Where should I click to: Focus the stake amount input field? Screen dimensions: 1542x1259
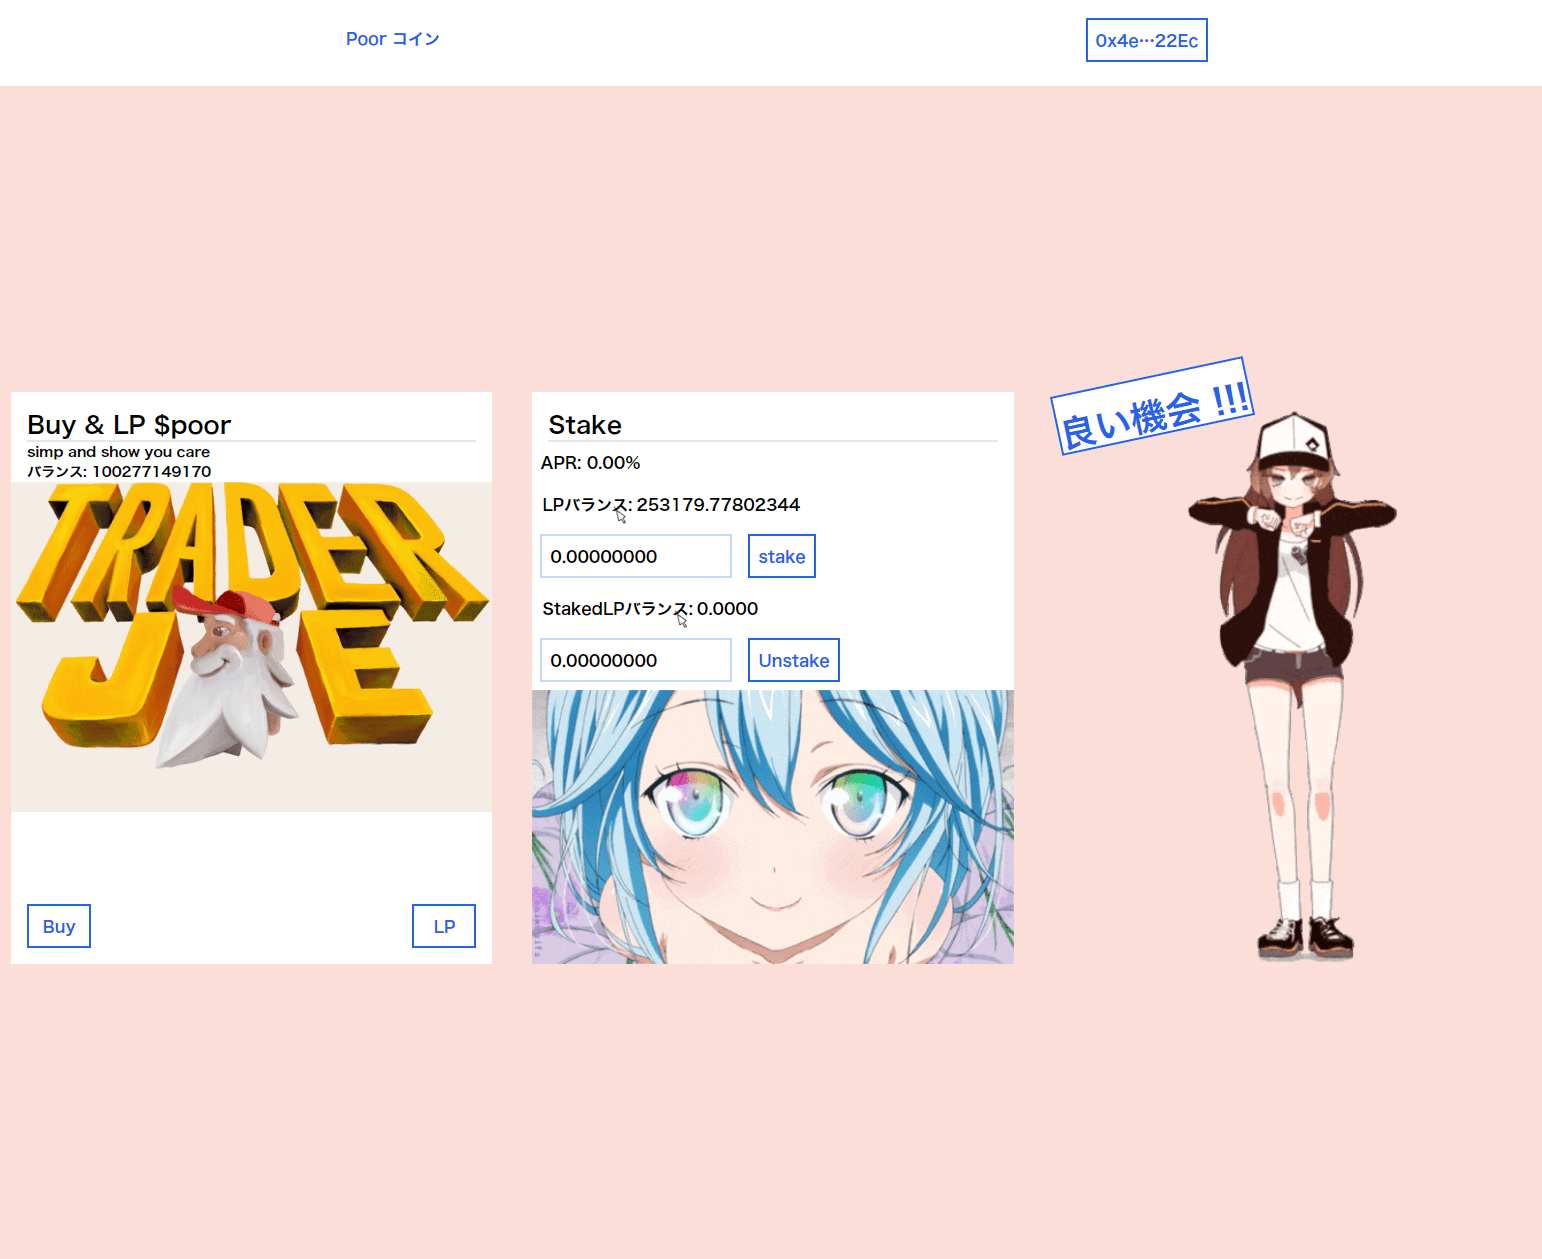click(636, 556)
